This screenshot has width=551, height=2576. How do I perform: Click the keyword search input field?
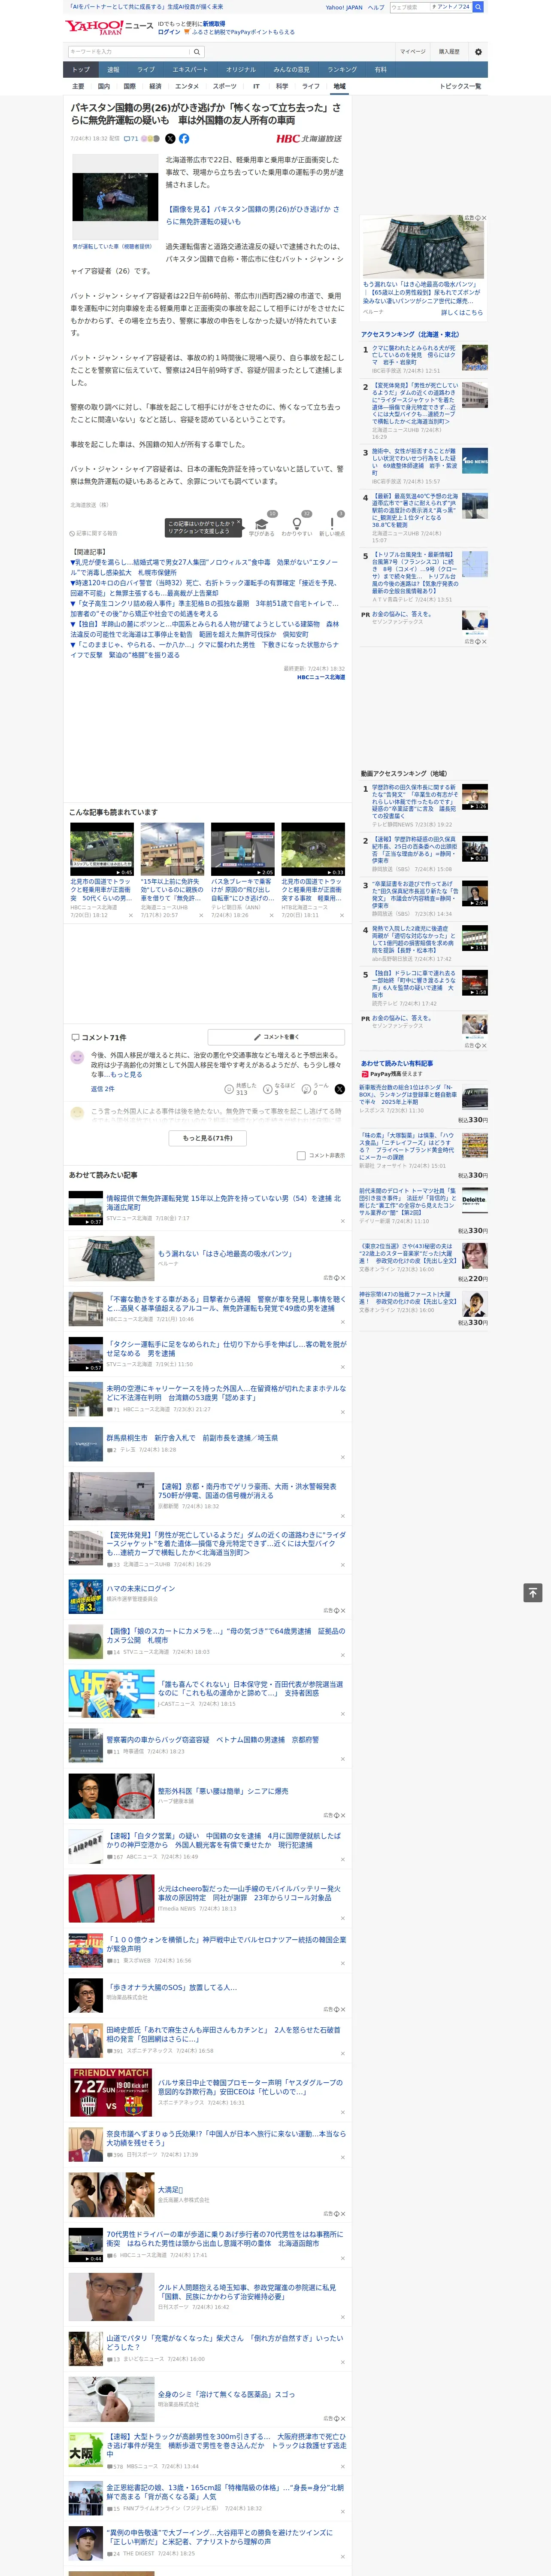click(129, 52)
